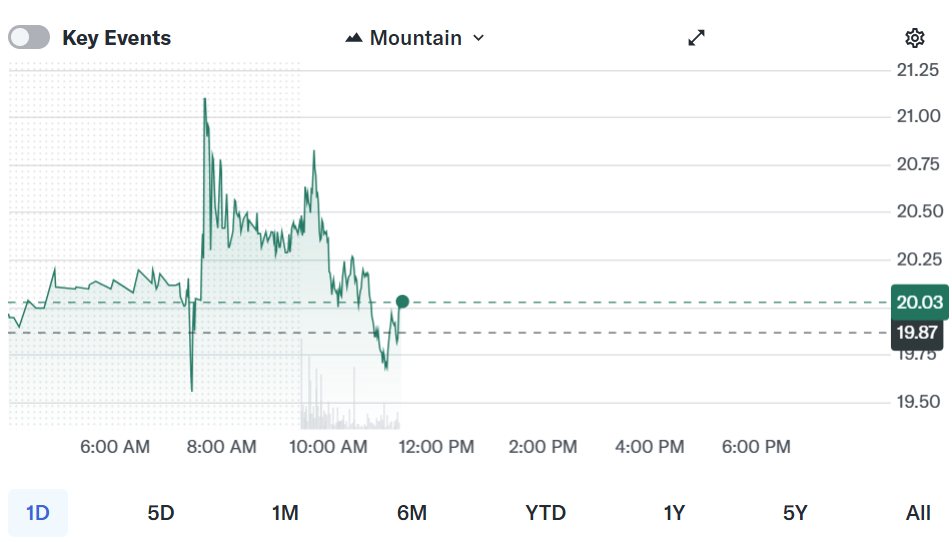Select the 1M range tab
This screenshot has width=952, height=542.
pyautogui.click(x=285, y=513)
